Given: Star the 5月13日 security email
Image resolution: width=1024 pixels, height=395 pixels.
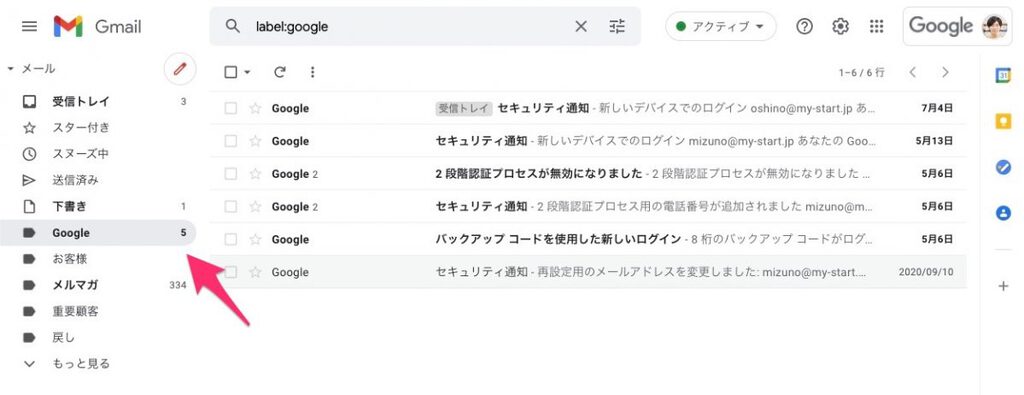Looking at the screenshot, I should click(x=255, y=141).
